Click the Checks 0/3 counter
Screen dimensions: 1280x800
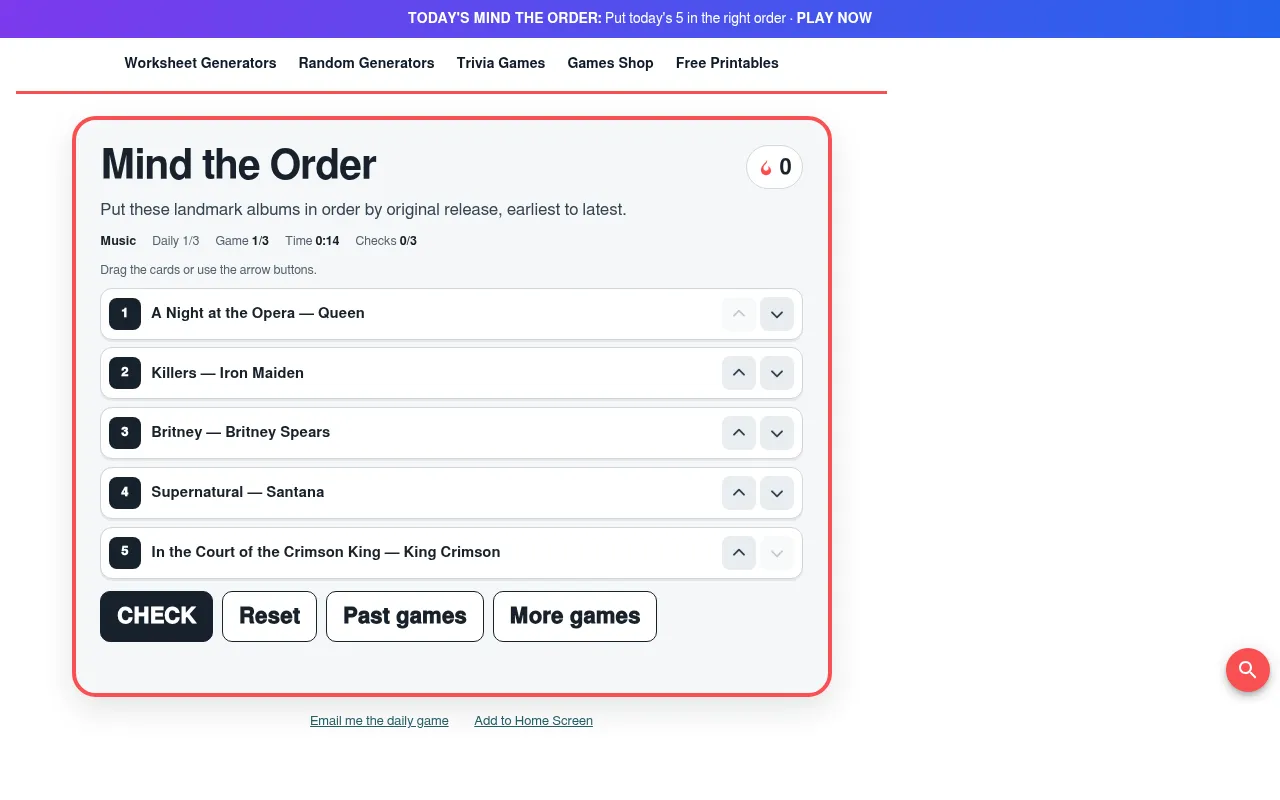(x=386, y=241)
